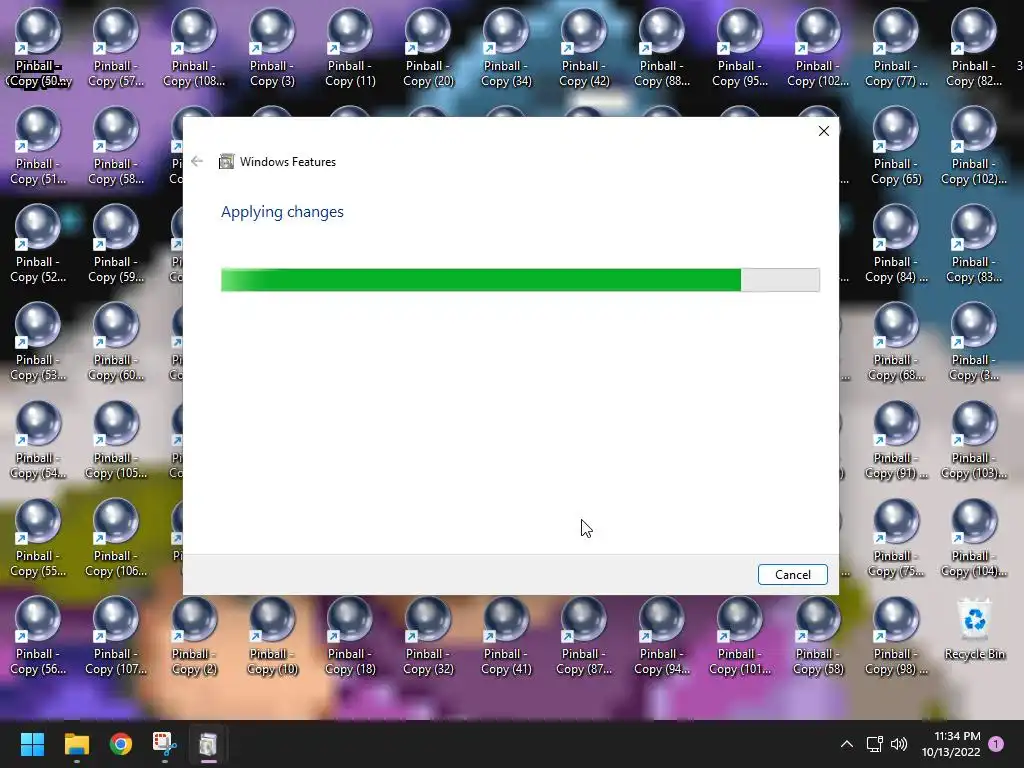This screenshot has width=1024, height=768.
Task: Open the volume control tray icon
Action: 899,744
